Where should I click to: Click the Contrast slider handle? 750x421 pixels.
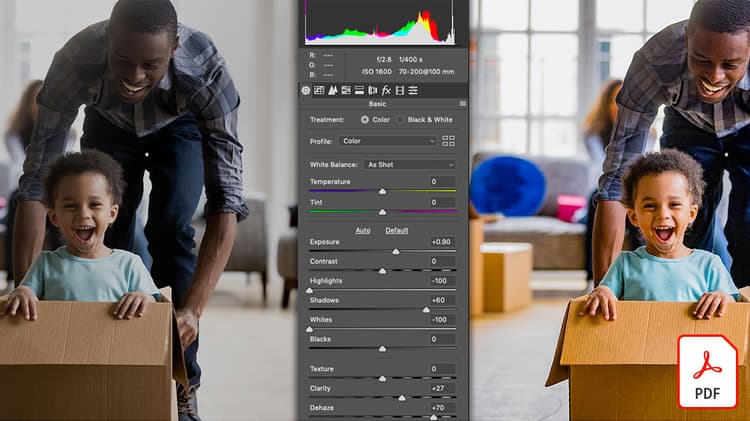click(382, 271)
